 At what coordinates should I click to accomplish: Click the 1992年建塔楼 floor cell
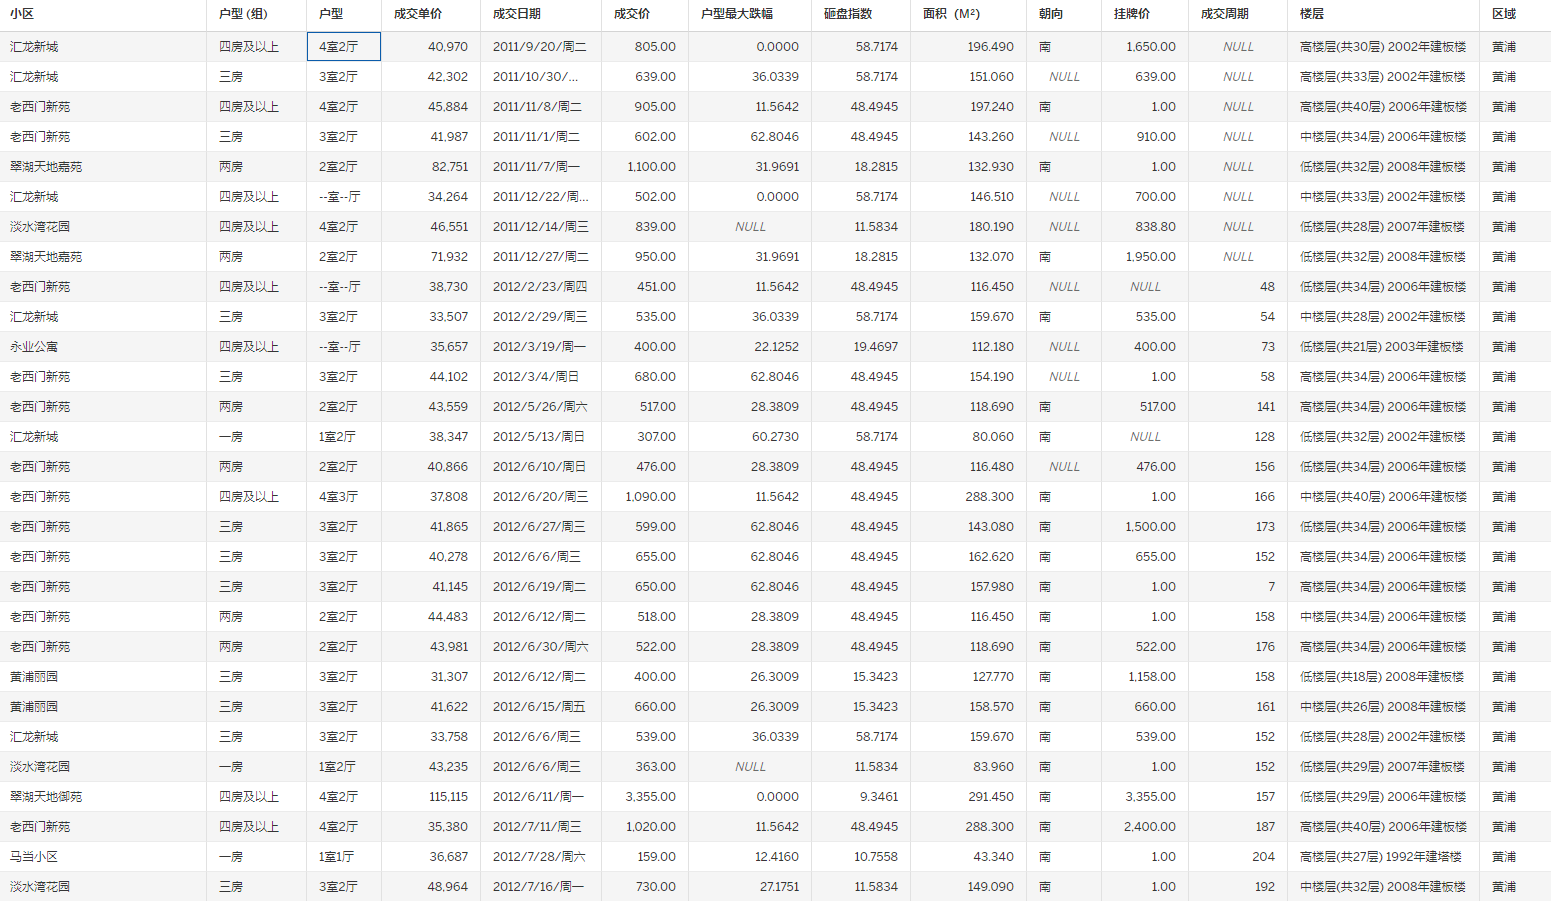(1383, 857)
